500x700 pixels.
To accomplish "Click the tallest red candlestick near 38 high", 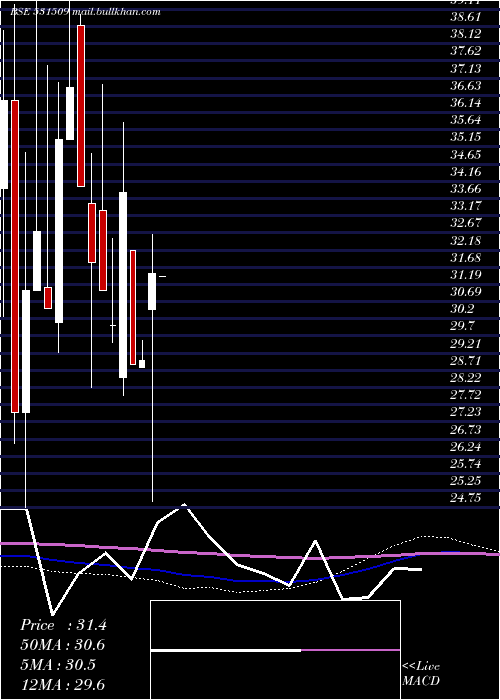I will (x=81, y=106).
